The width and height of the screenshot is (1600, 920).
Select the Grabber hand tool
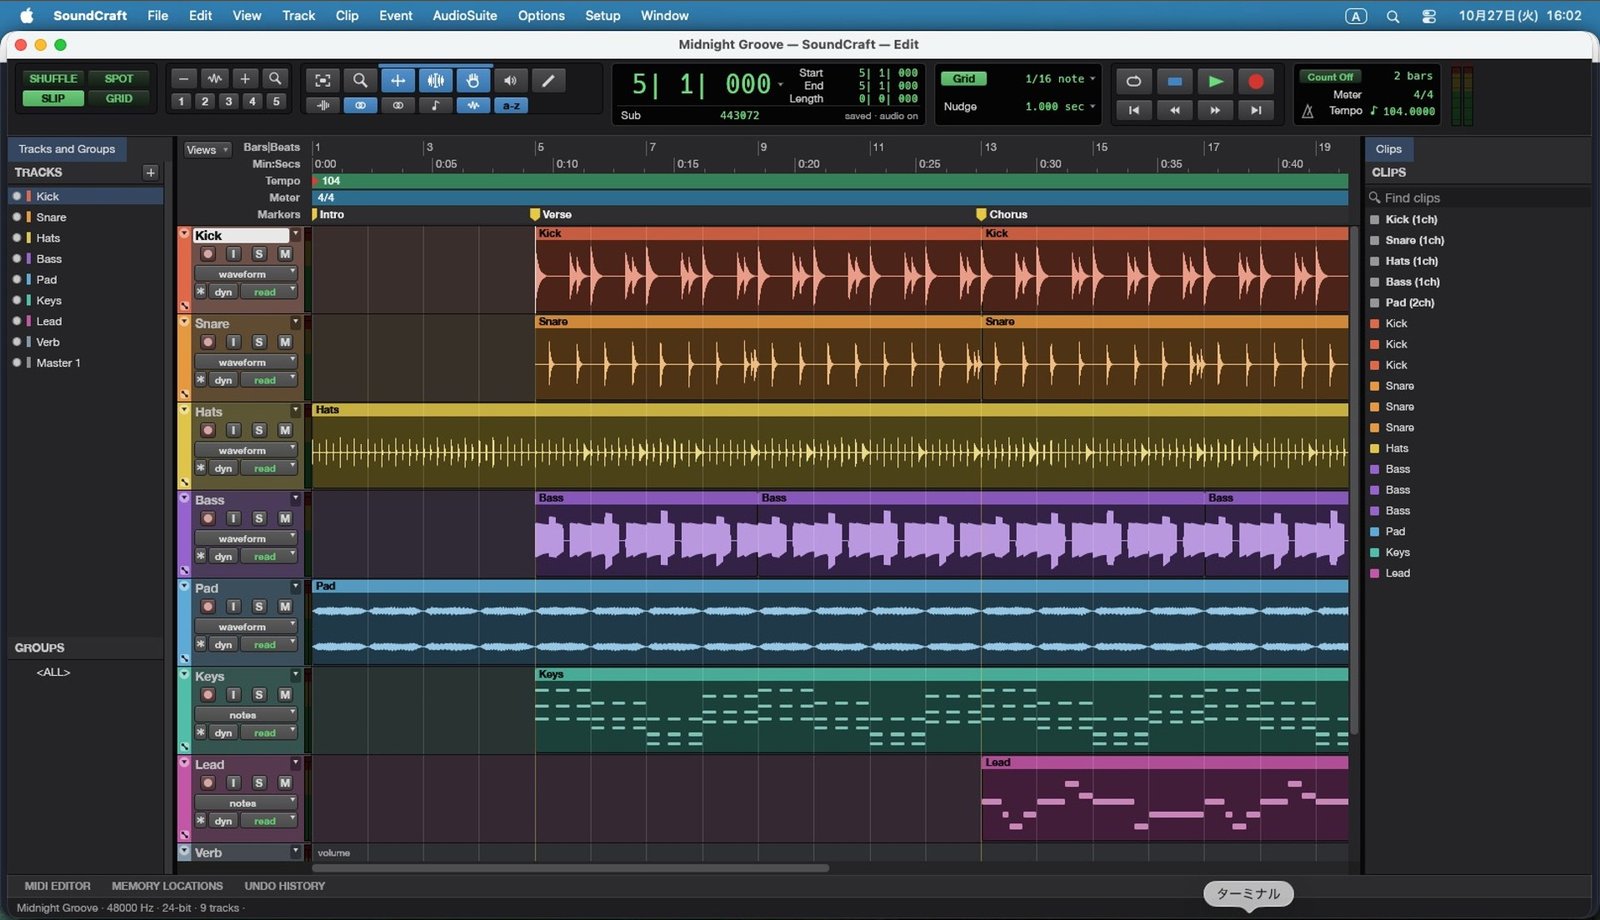click(x=473, y=81)
